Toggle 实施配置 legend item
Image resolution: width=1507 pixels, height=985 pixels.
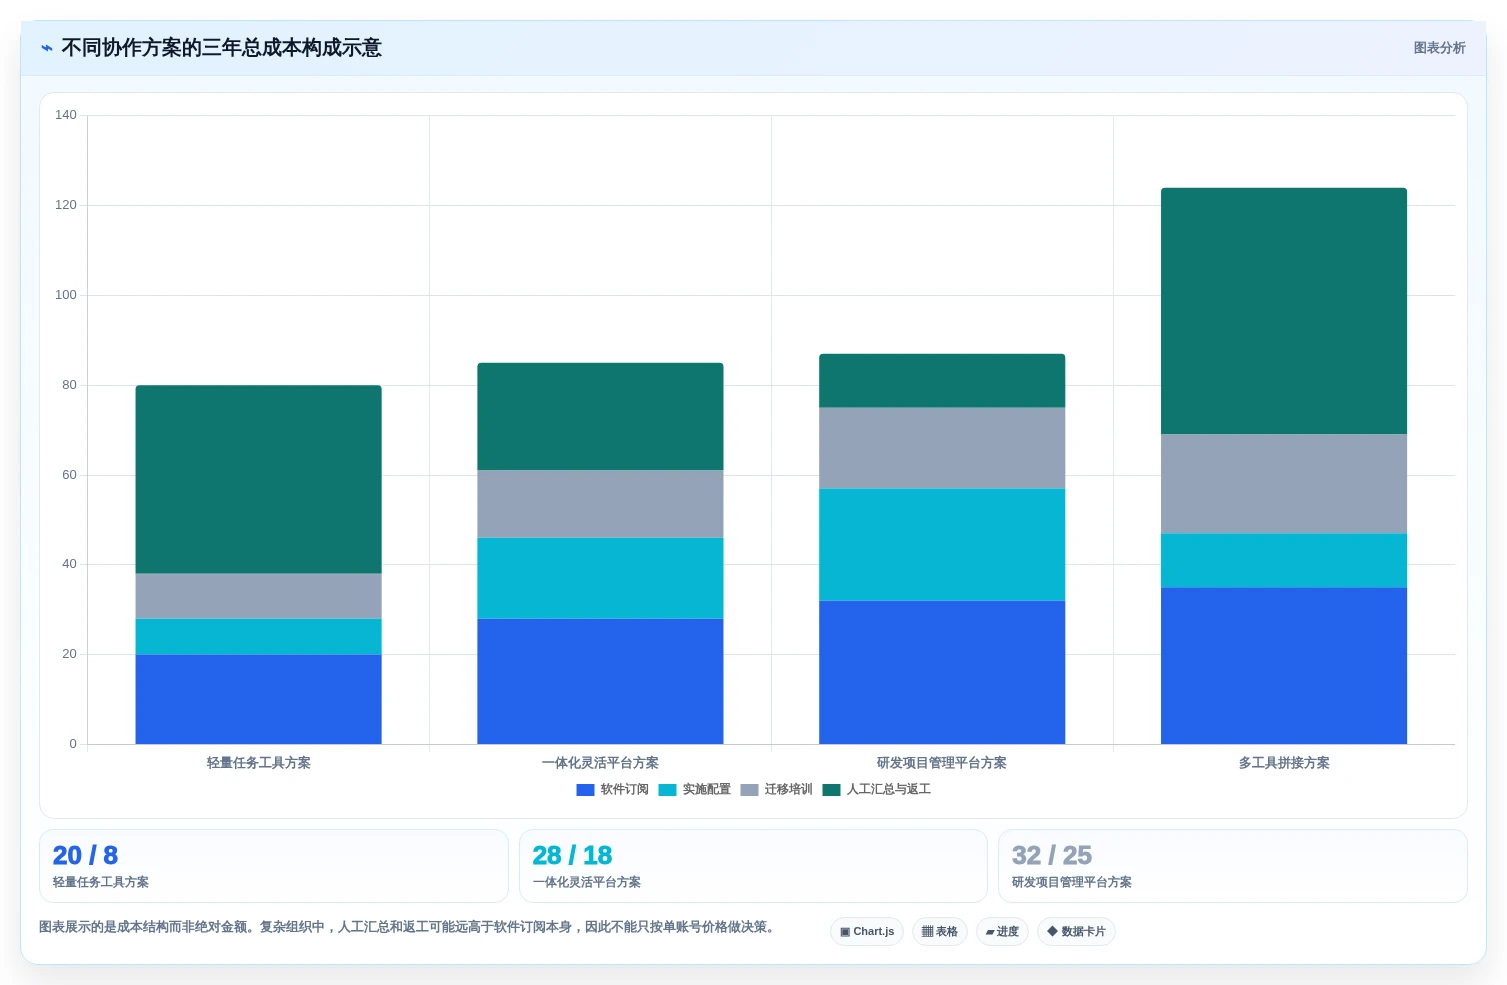click(x=695, y=789)
